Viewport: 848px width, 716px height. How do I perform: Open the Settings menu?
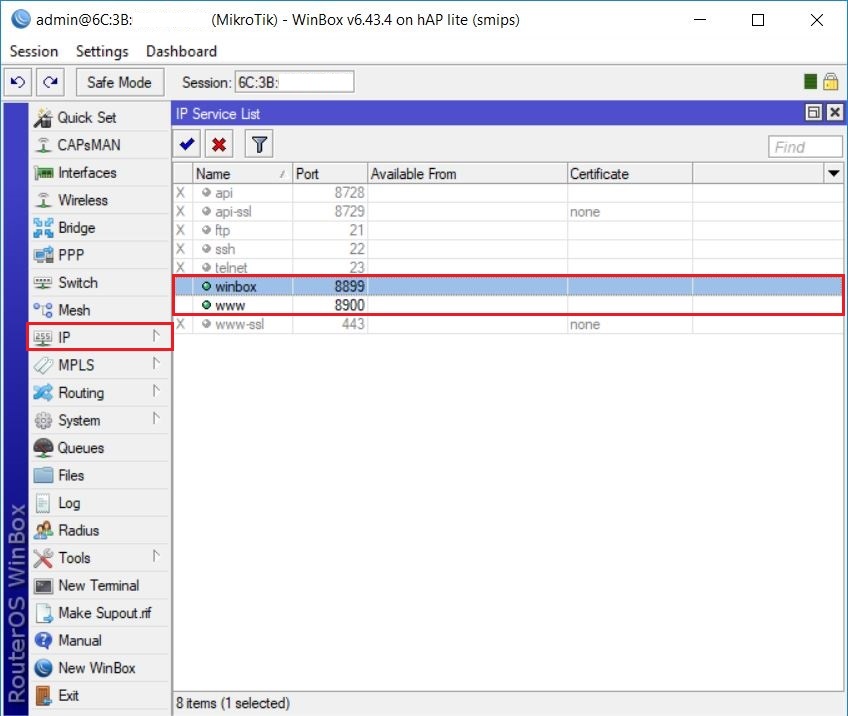[x=102, y=51]
